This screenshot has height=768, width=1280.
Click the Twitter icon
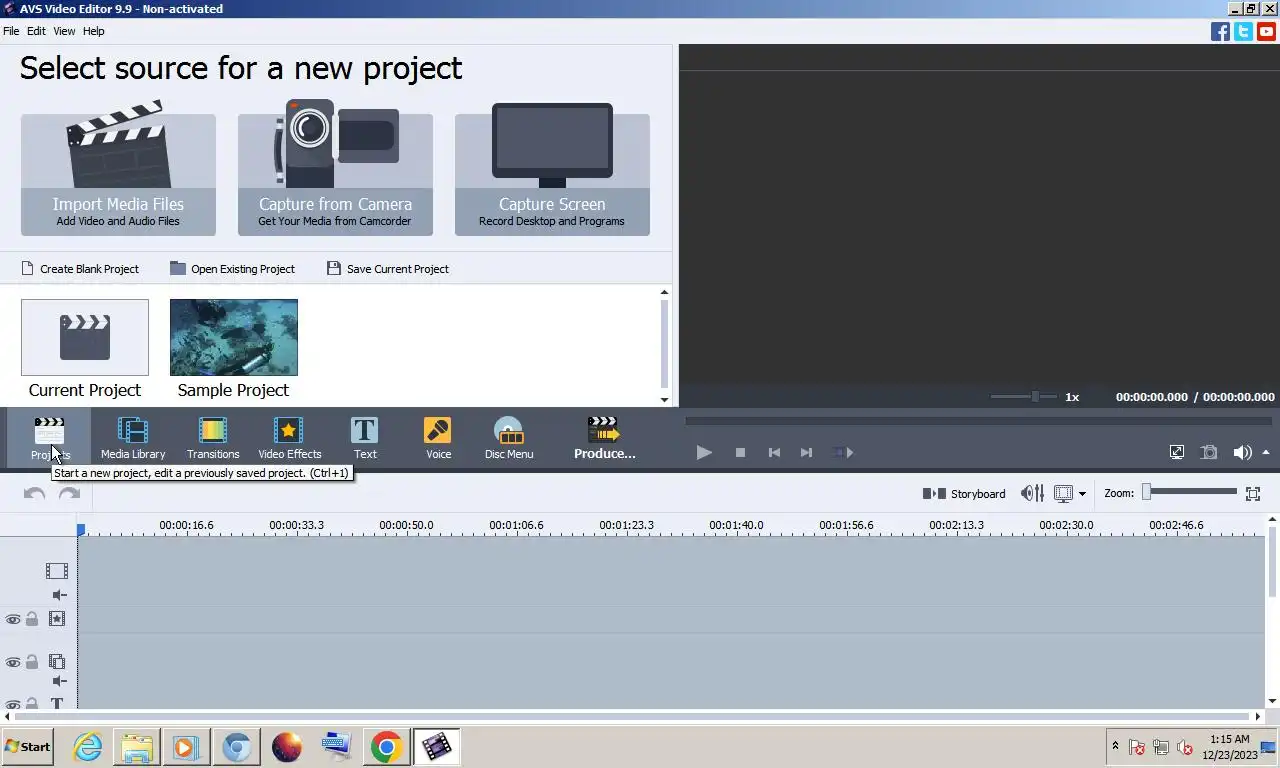click(x=1243, y=31)
